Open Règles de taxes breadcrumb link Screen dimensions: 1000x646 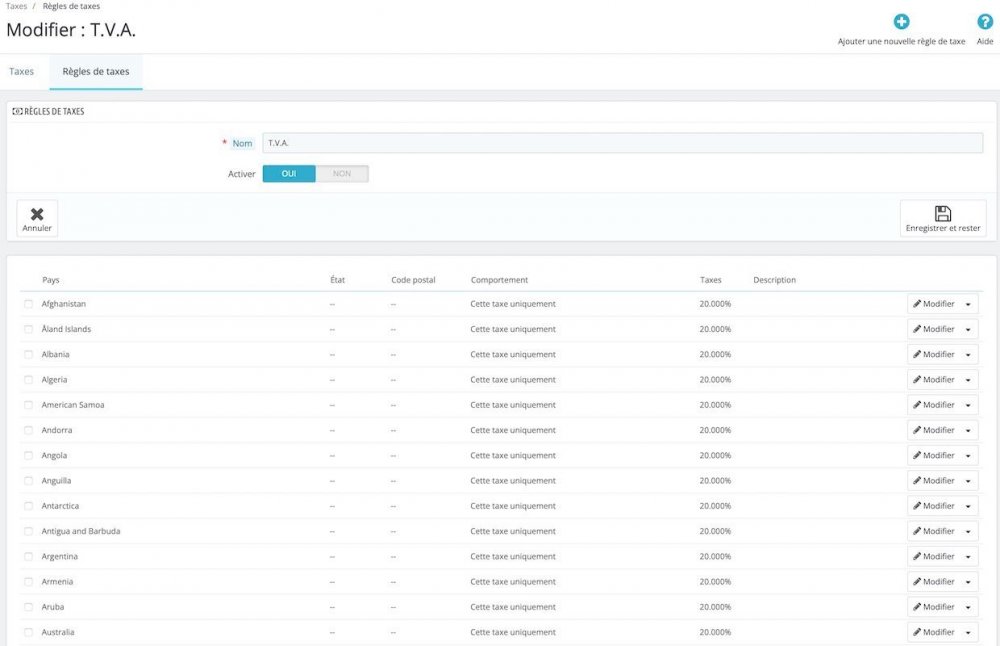71,6
